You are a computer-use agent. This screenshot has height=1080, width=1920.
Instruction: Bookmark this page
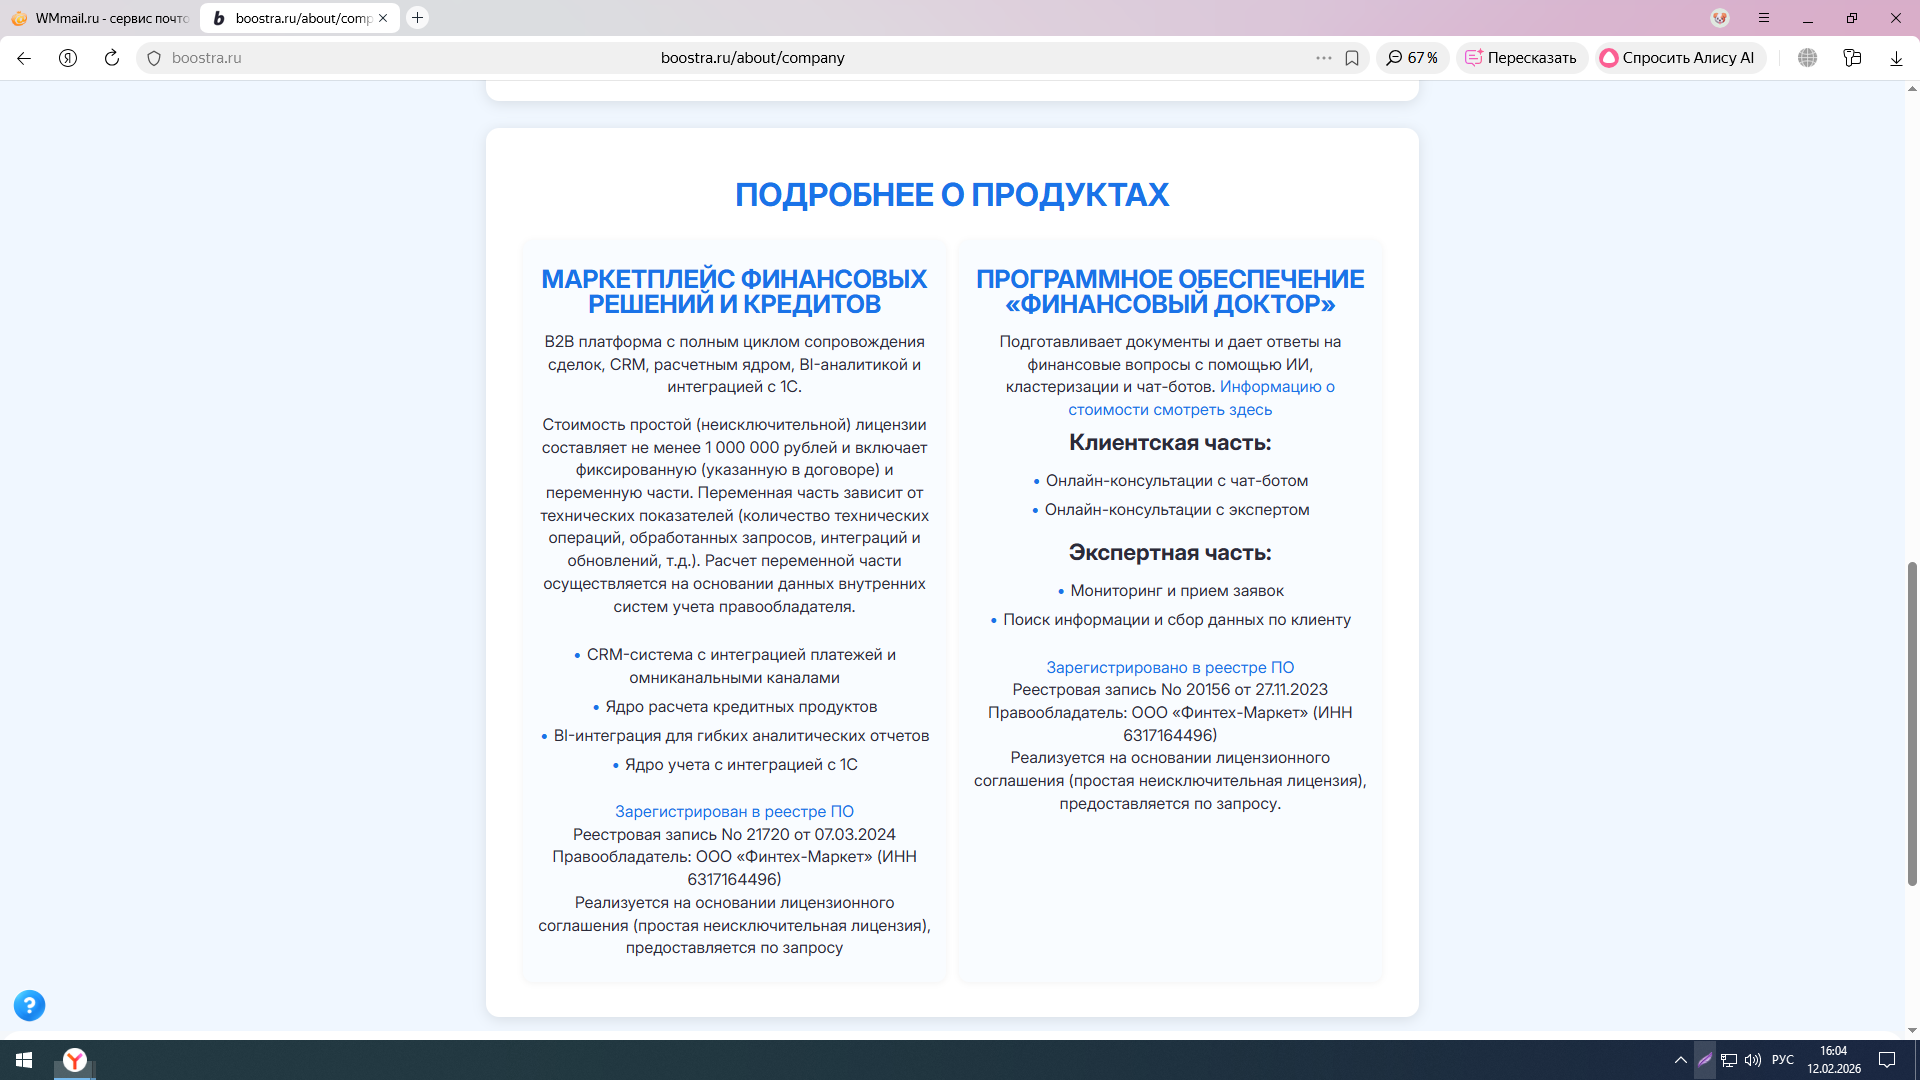pos(1352,58)
